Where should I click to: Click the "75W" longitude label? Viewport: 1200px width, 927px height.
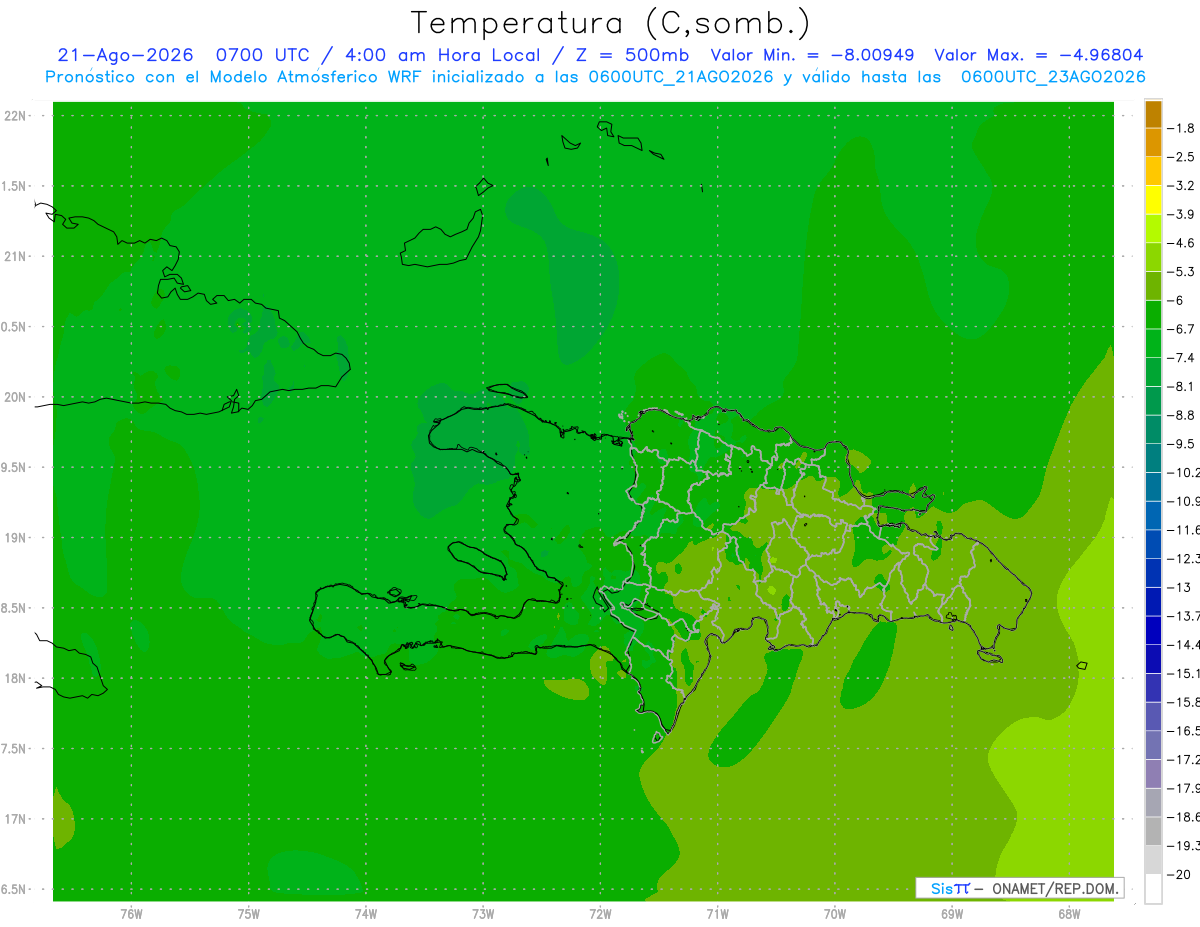(248, 914)
